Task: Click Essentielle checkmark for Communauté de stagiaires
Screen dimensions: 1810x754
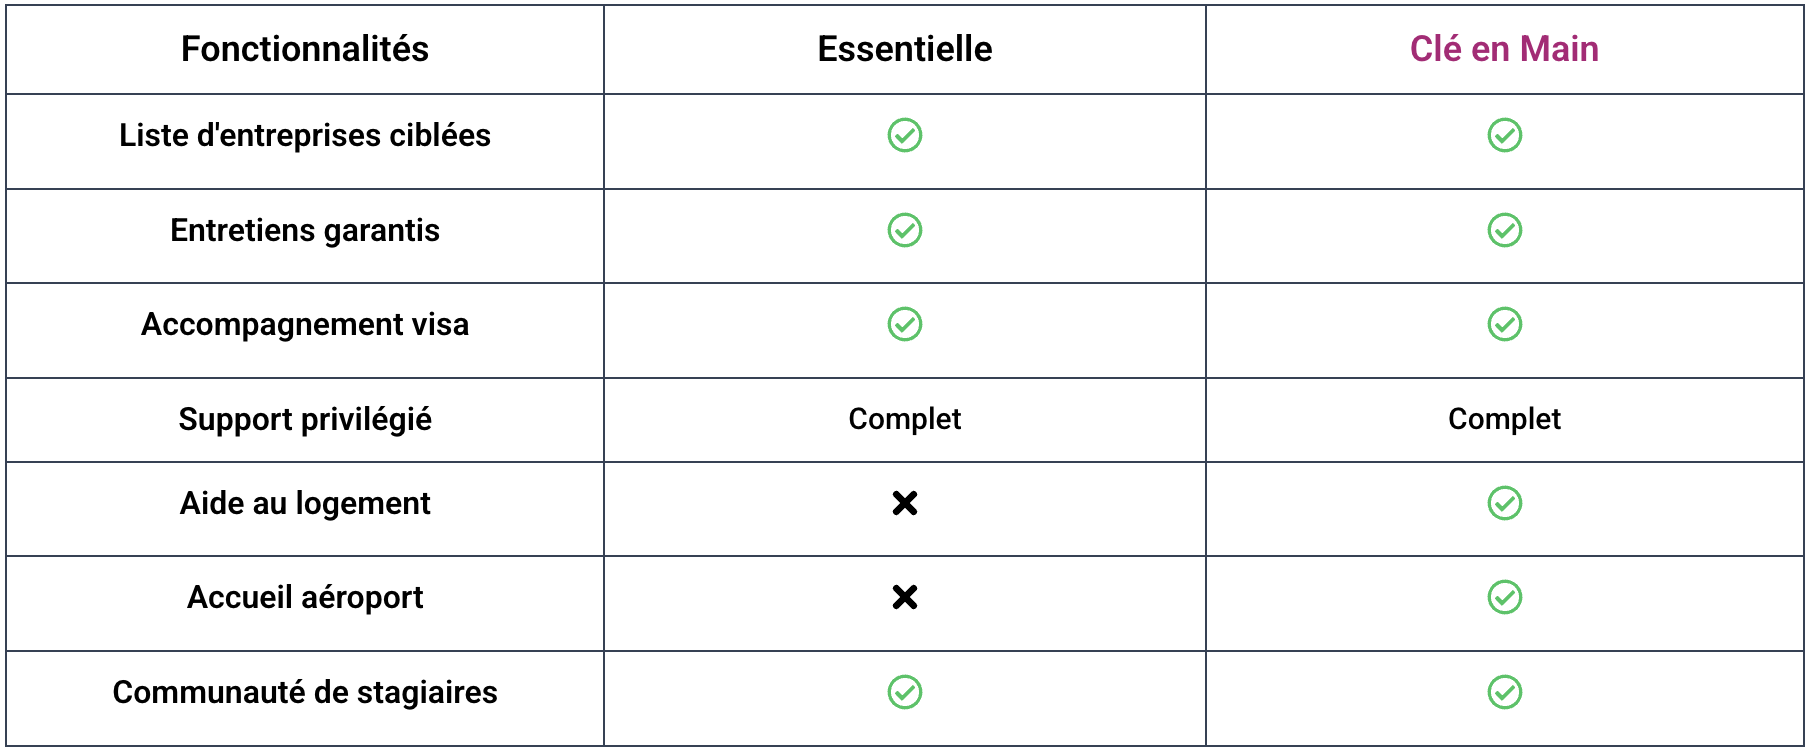Action: 904,692
